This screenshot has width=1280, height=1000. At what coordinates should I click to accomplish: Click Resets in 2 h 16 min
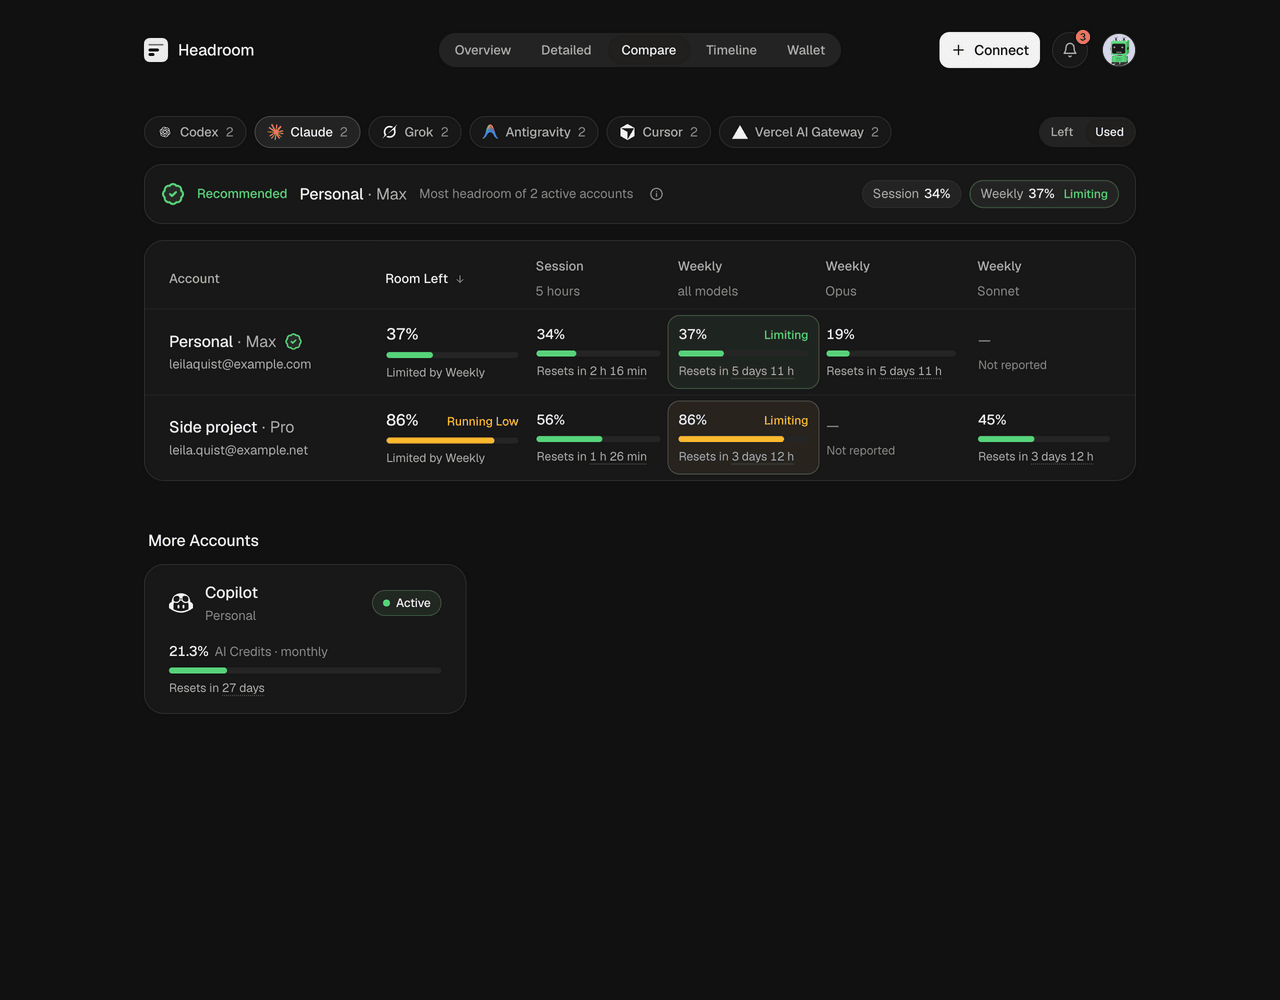(592, 371)
